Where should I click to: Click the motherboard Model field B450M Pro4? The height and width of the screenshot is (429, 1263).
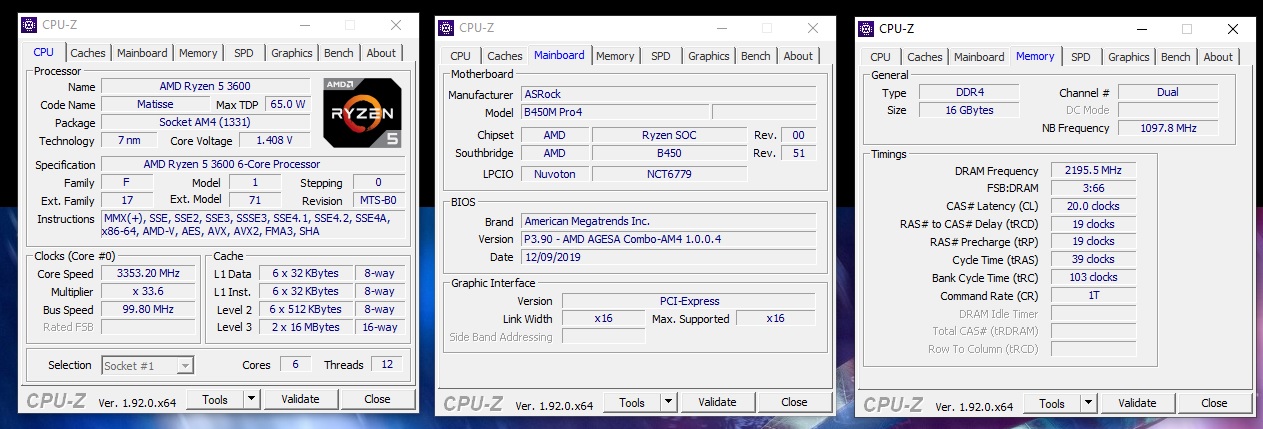614,112
